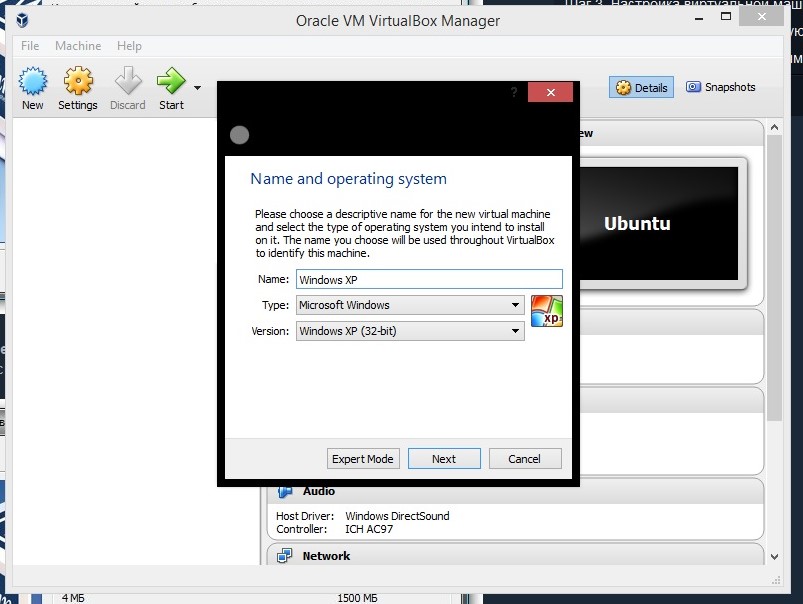The image size is (803, 604).
Task: Click the details pane scroll-down arrow
Action: (774, 557)
